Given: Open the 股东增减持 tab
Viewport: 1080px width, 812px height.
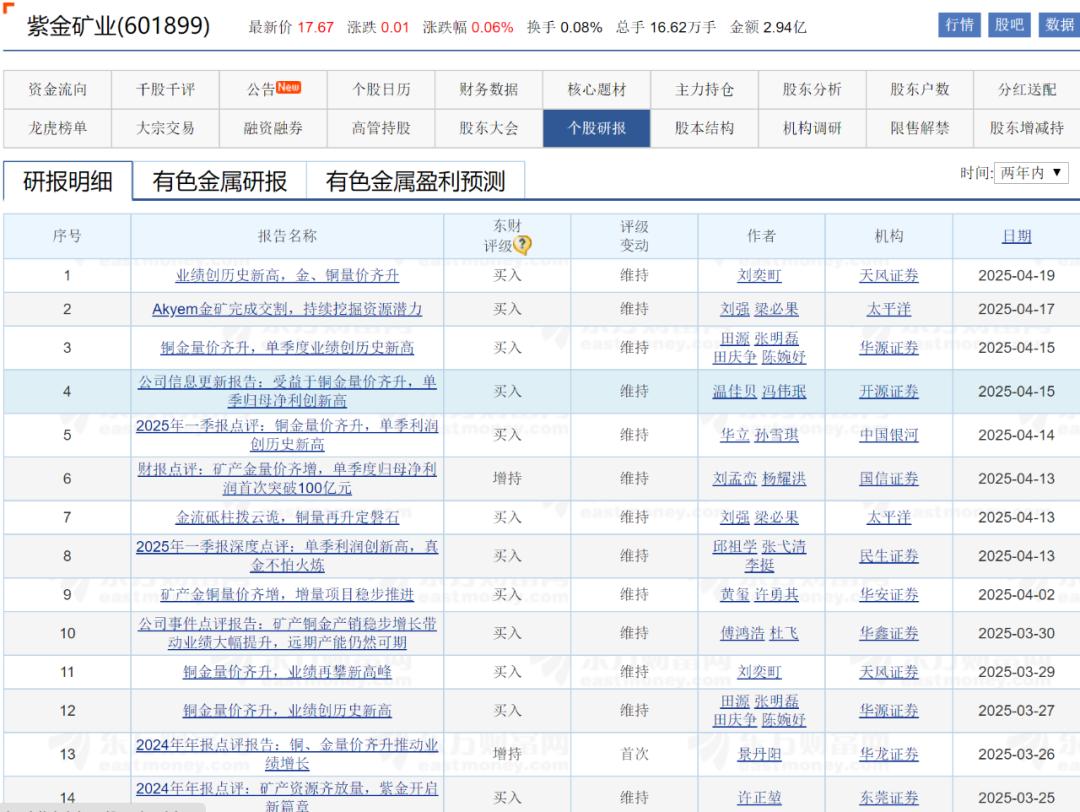Looking at the screenshot, I should 1027,128.
